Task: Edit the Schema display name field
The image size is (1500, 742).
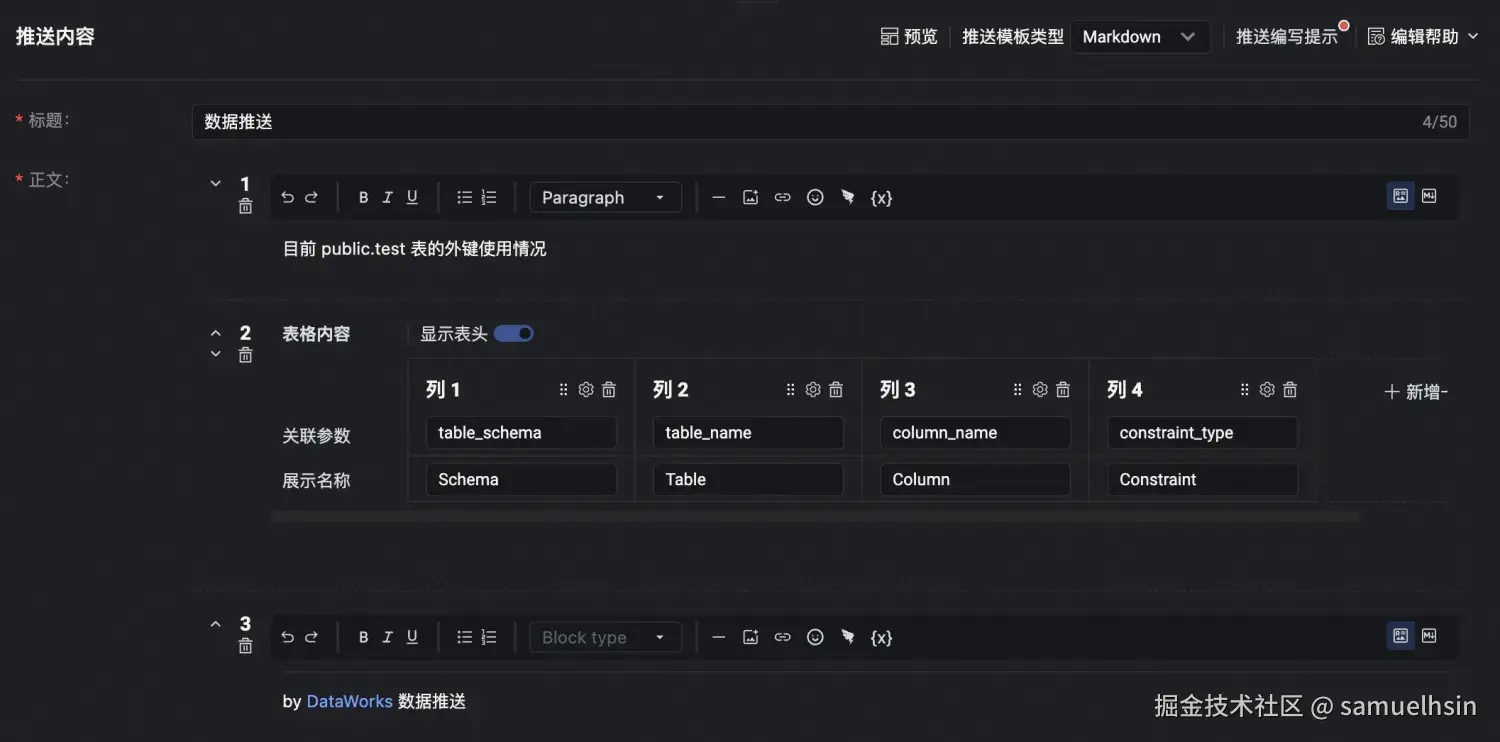Action: [x=521, y=480]
